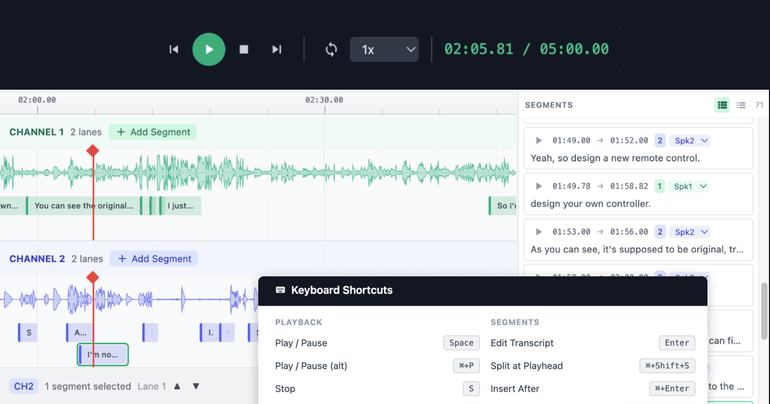Click the segment count 71 in Segments header

point(759,105)
